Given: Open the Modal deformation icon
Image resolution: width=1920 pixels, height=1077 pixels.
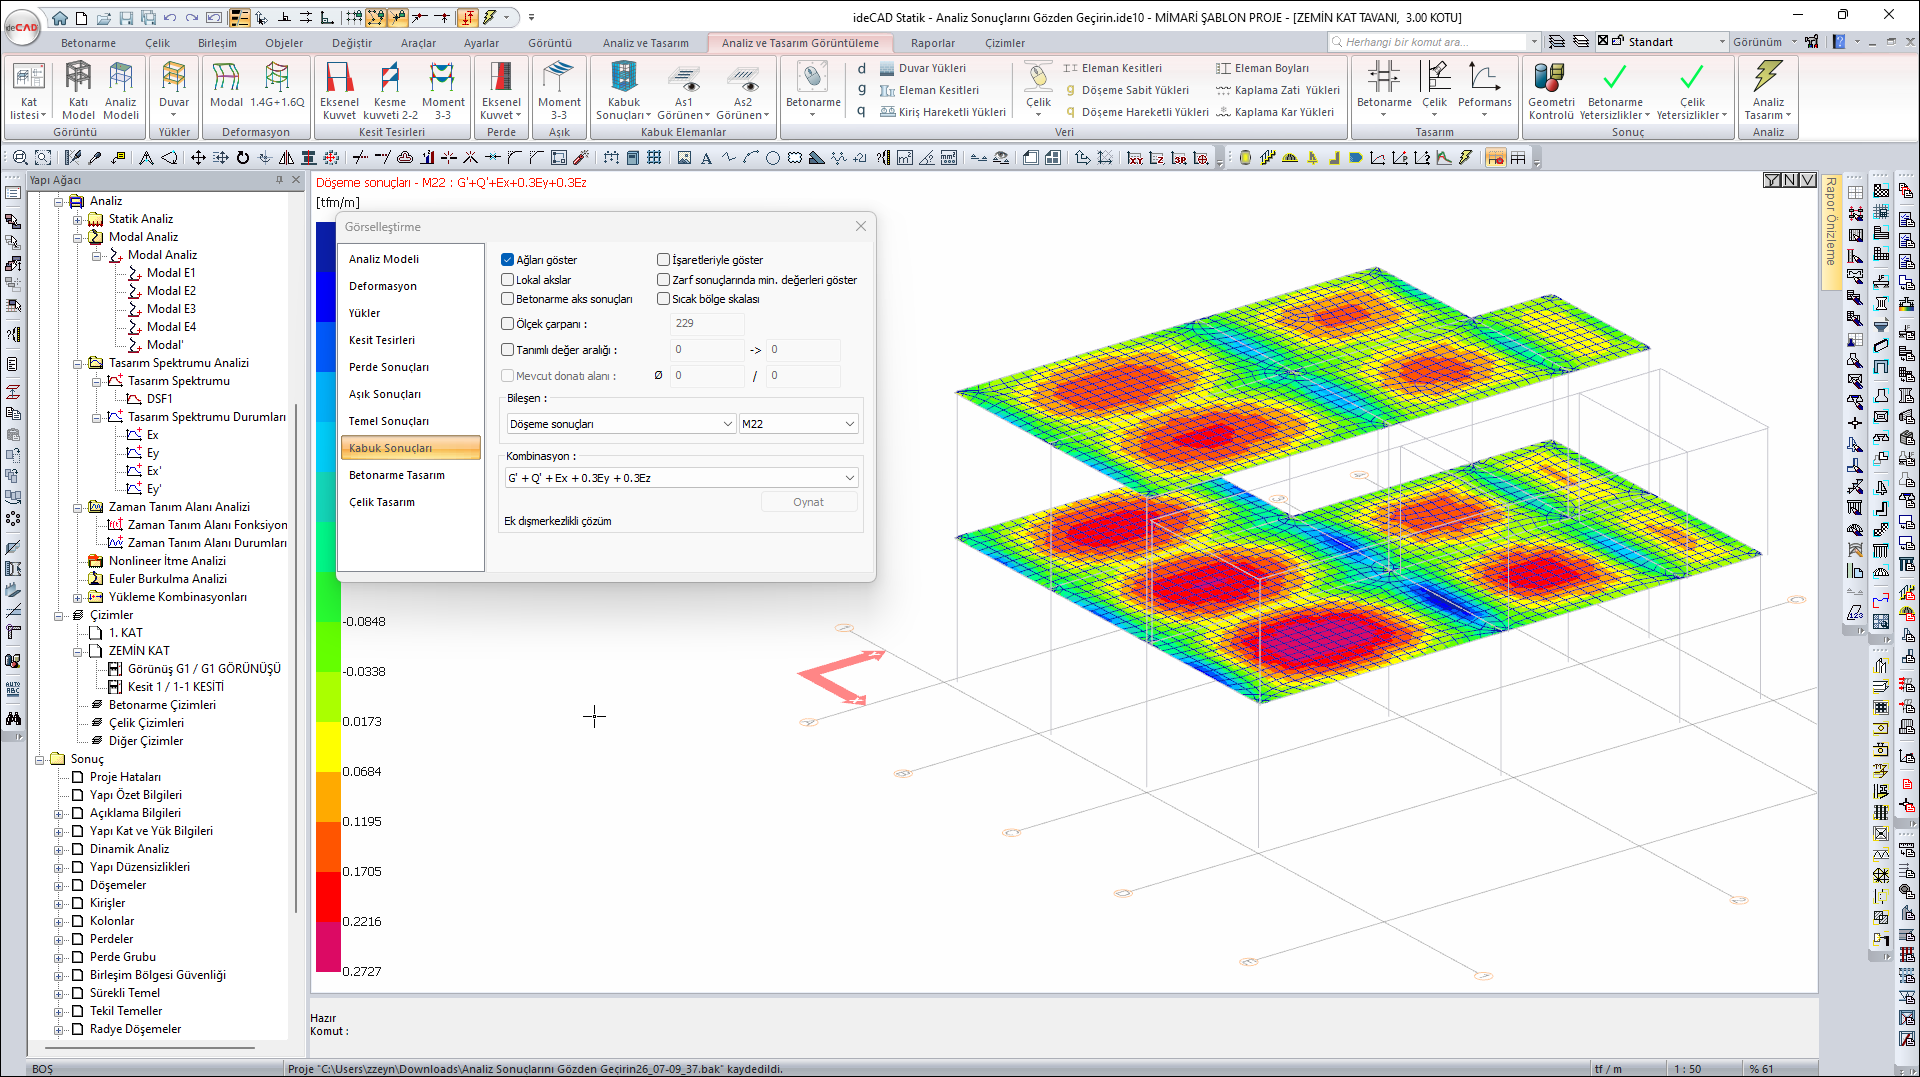Looking at the screenshot, I should (226, 86).
